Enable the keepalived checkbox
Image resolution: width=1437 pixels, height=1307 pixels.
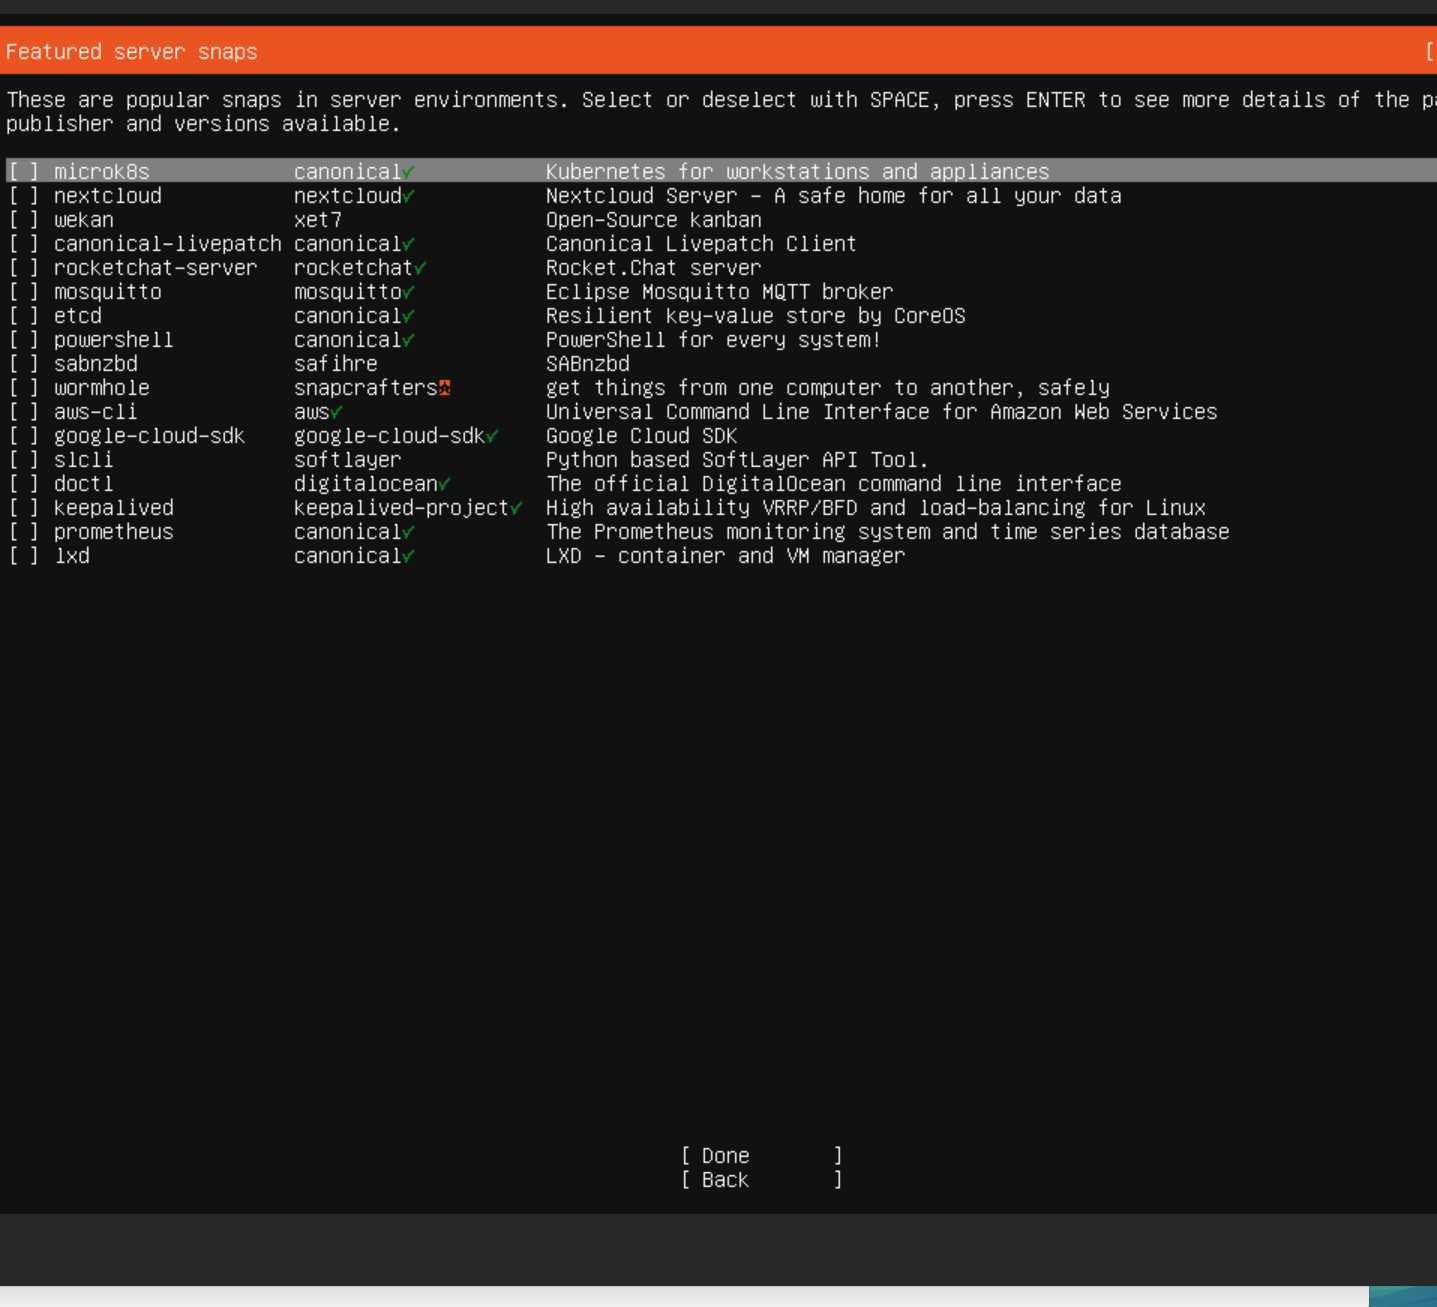(23, 508)
